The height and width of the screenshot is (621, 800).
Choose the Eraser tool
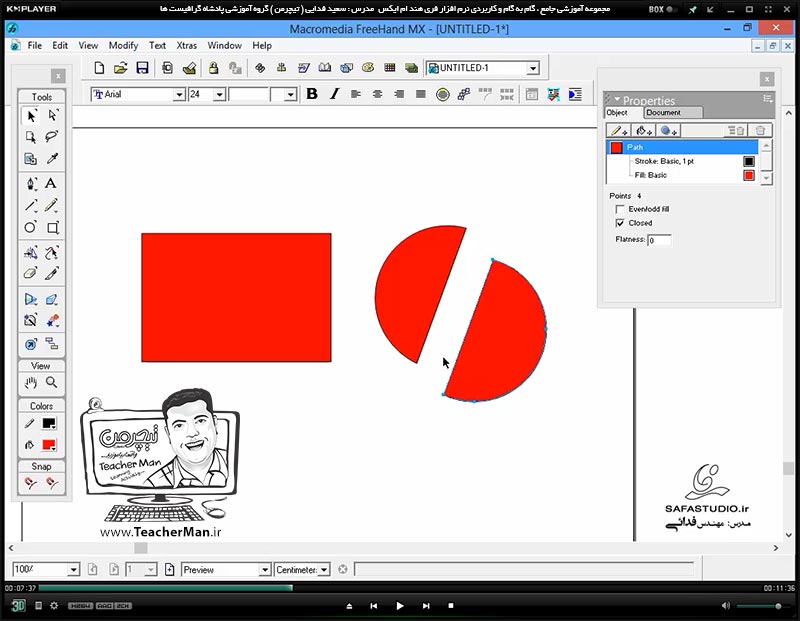pyautogui.click(x=31, y=274)
